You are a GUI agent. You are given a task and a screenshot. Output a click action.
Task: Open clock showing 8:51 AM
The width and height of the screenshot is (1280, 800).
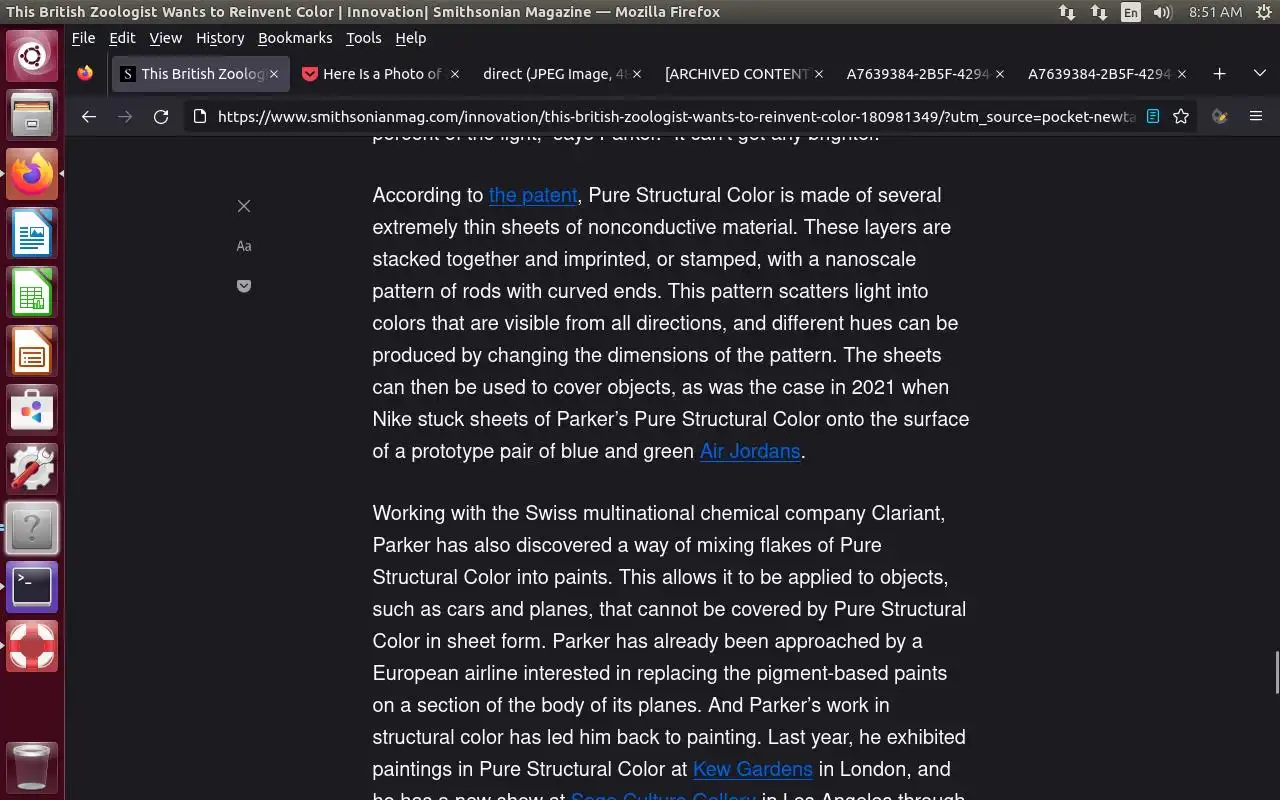point(1215,12)
